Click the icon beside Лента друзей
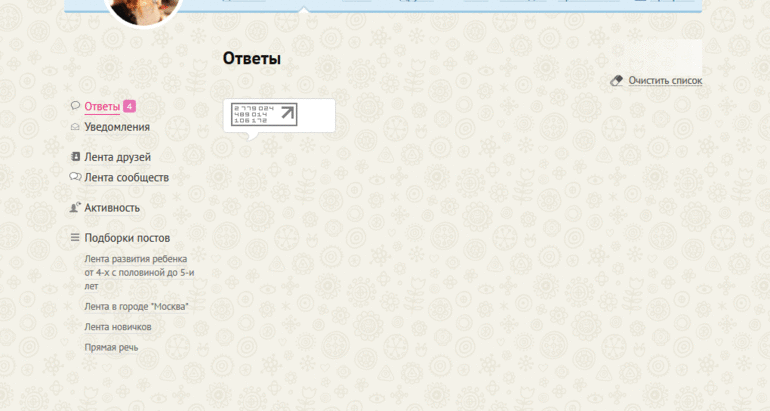This screenshot has height=411, width=770. tap(75, 157)
